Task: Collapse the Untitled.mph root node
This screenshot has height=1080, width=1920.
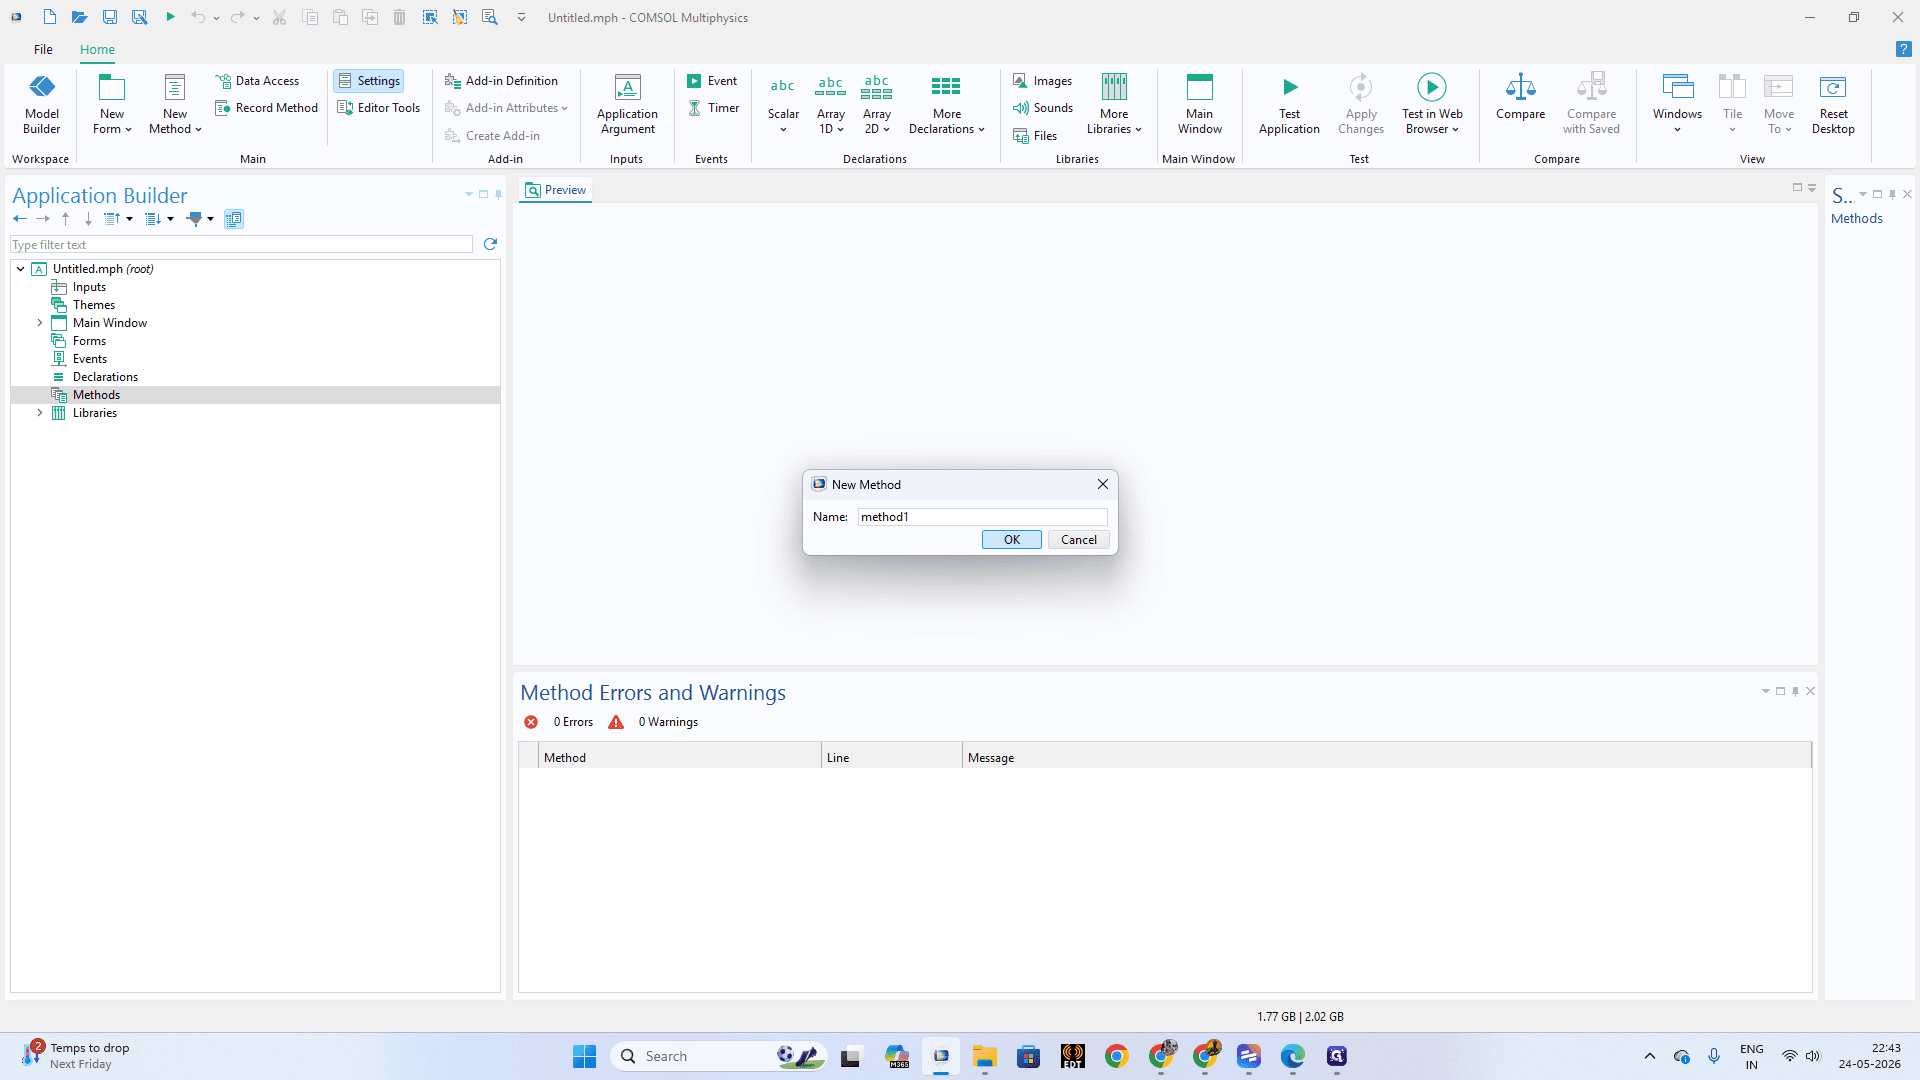Action: tap(20, 269)
